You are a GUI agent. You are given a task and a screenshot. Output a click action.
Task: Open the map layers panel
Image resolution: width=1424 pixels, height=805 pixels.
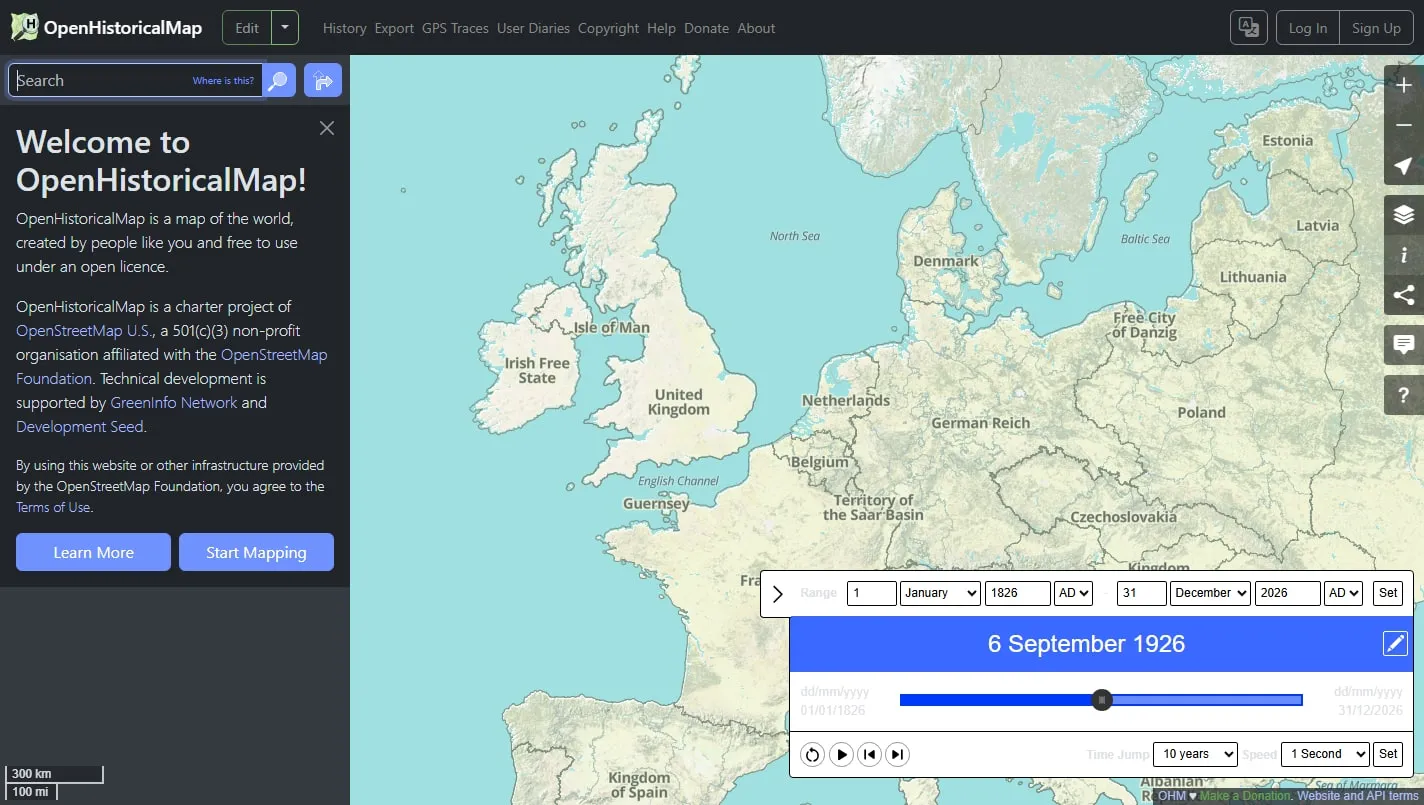1404,215
